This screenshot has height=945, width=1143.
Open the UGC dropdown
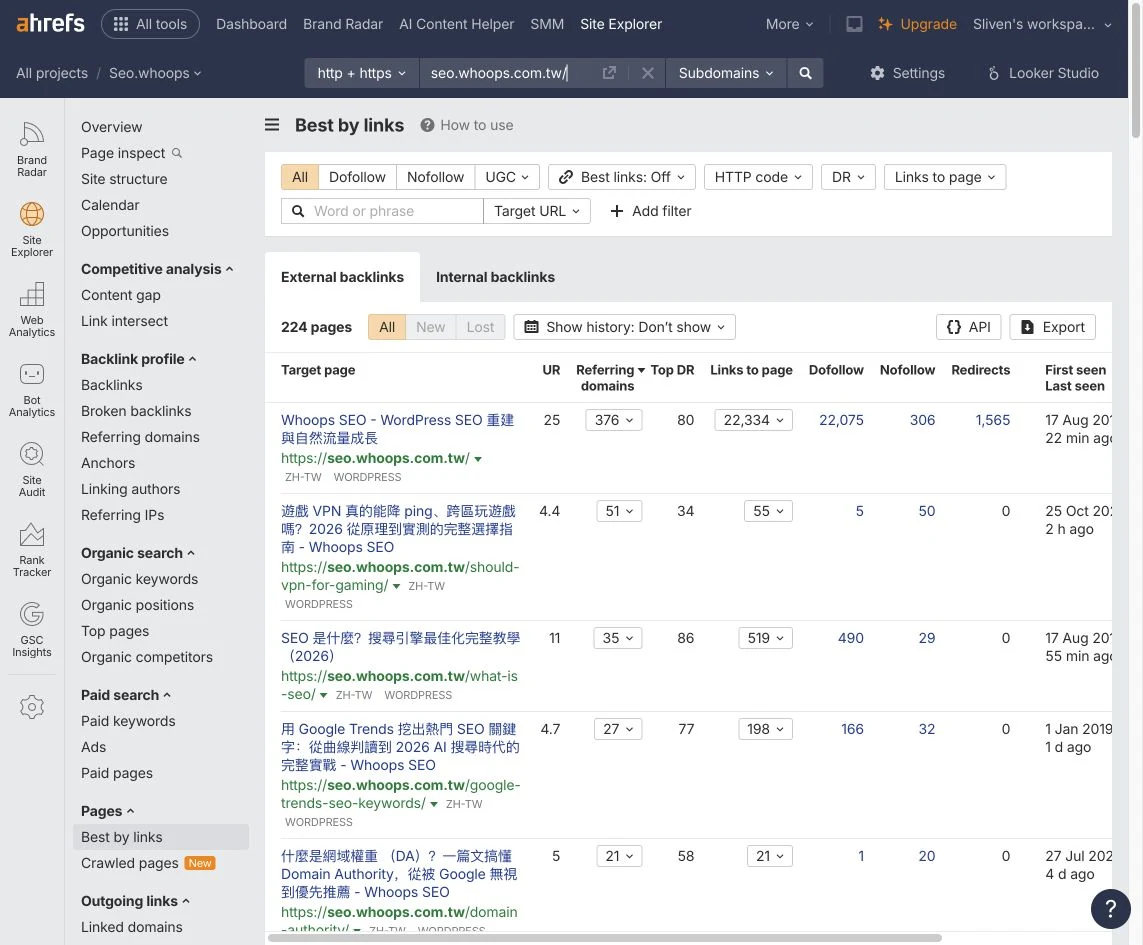507,177
